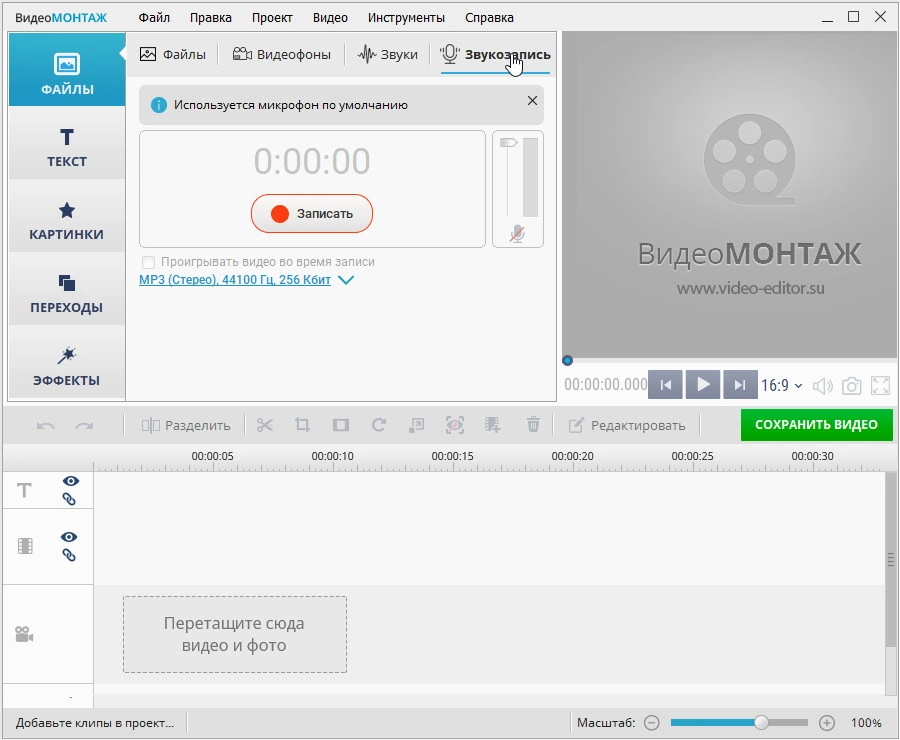Zoom in timeline with plus icon
The width and height of the screenshot is (900, 740).
tap(827, 723)
